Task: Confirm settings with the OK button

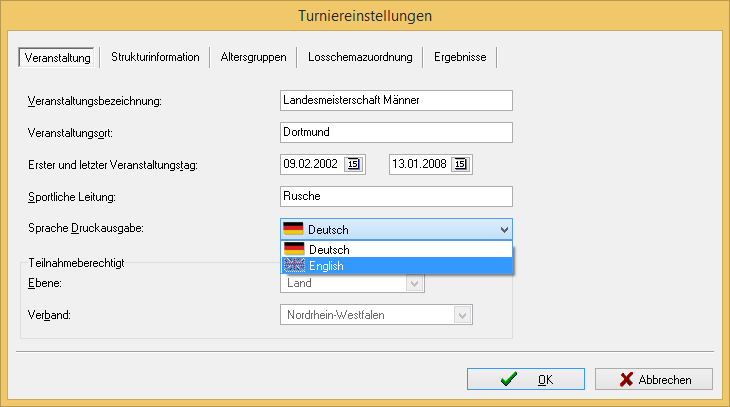Action: click(x=526, y=379)
